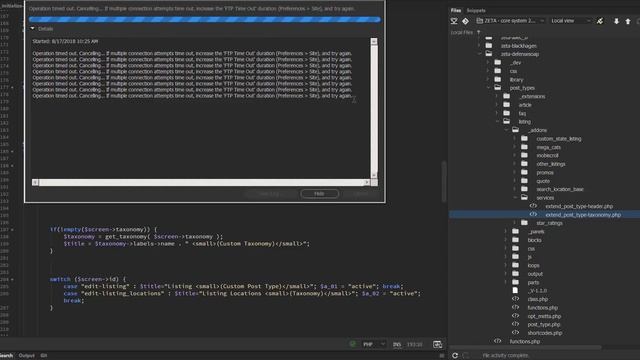This screenshot has height=360, width=640.
Task: Click the Hide button in dialog
Action: pyautogui.click(x=319, y=194)
